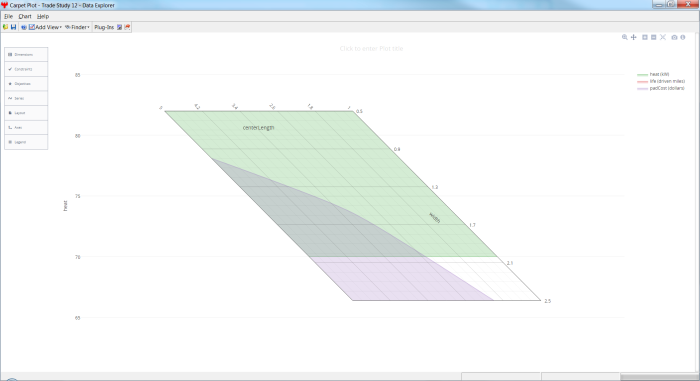Click the zoom out minus plot icon
Screen dimensions: 700x381
[654, 38]
